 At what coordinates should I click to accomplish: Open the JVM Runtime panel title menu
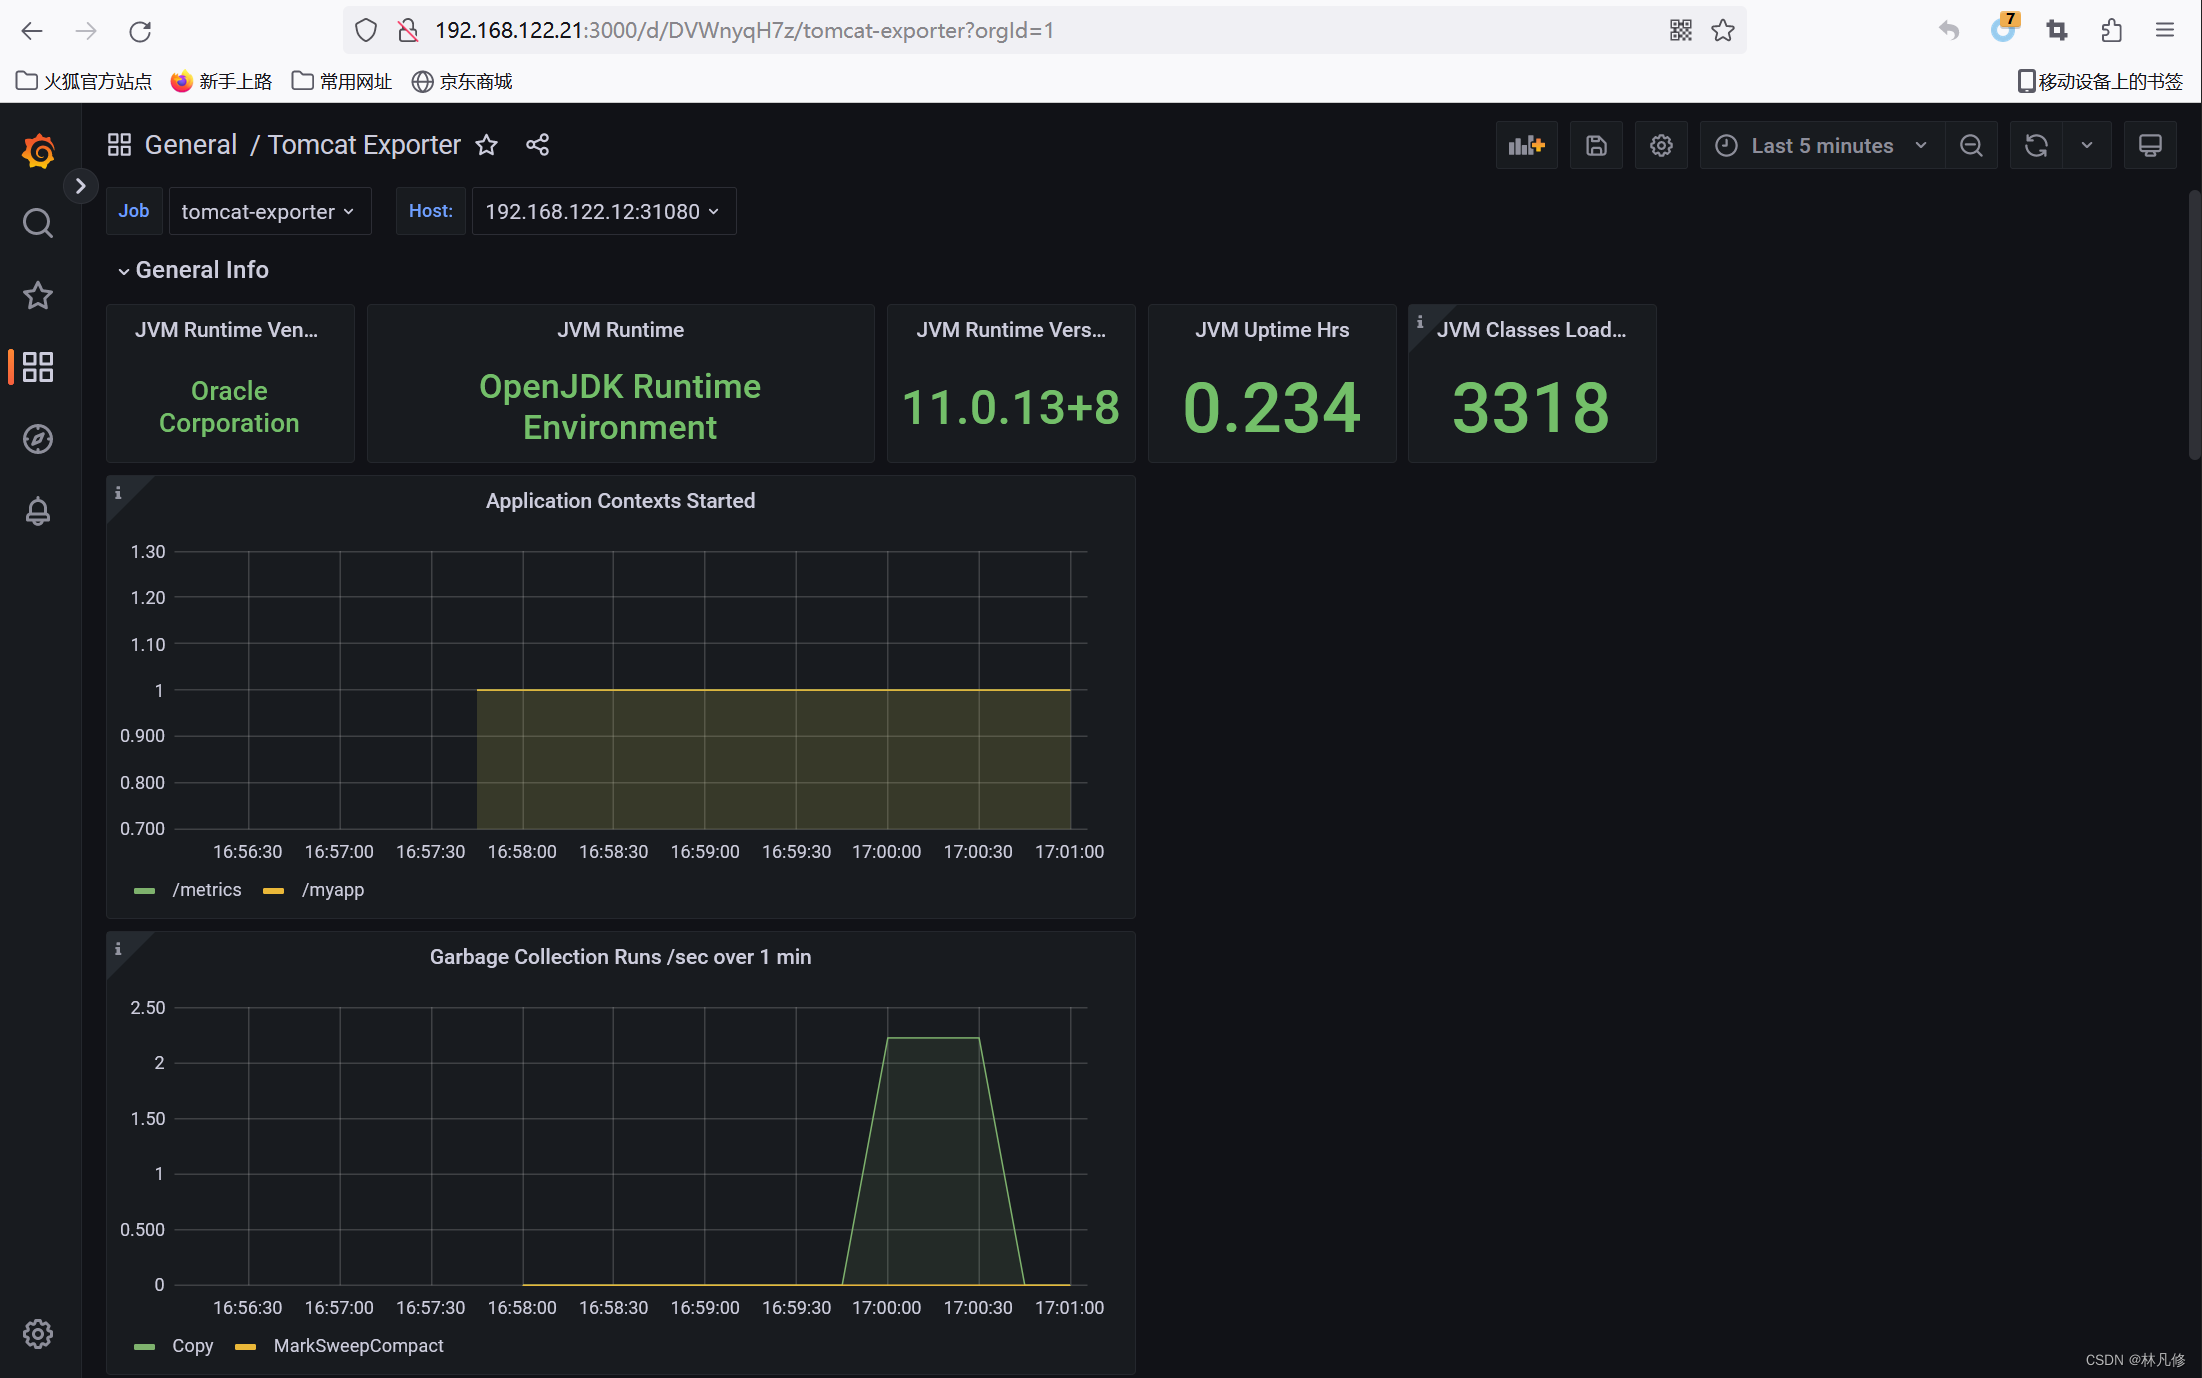coord(620,330)
